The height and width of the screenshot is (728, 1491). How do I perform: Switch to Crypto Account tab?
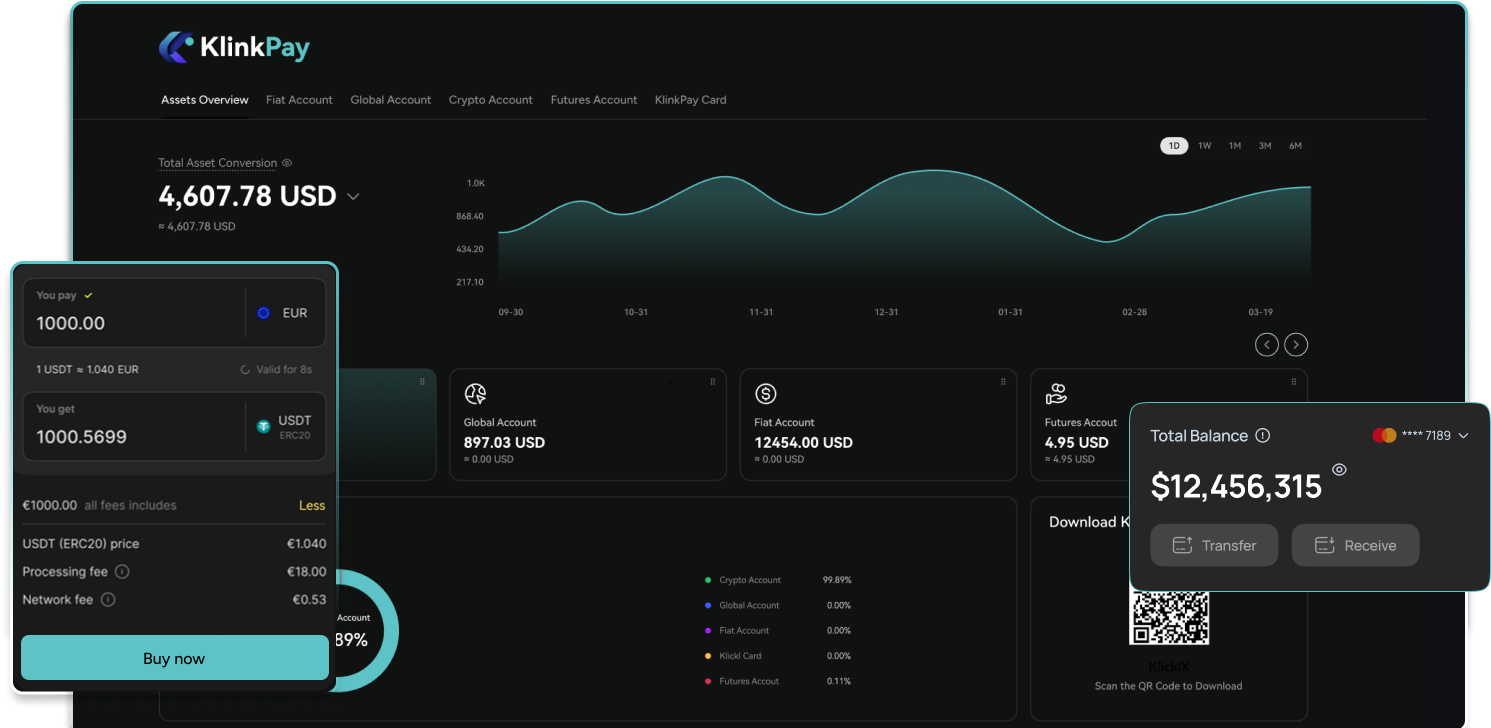490,100
